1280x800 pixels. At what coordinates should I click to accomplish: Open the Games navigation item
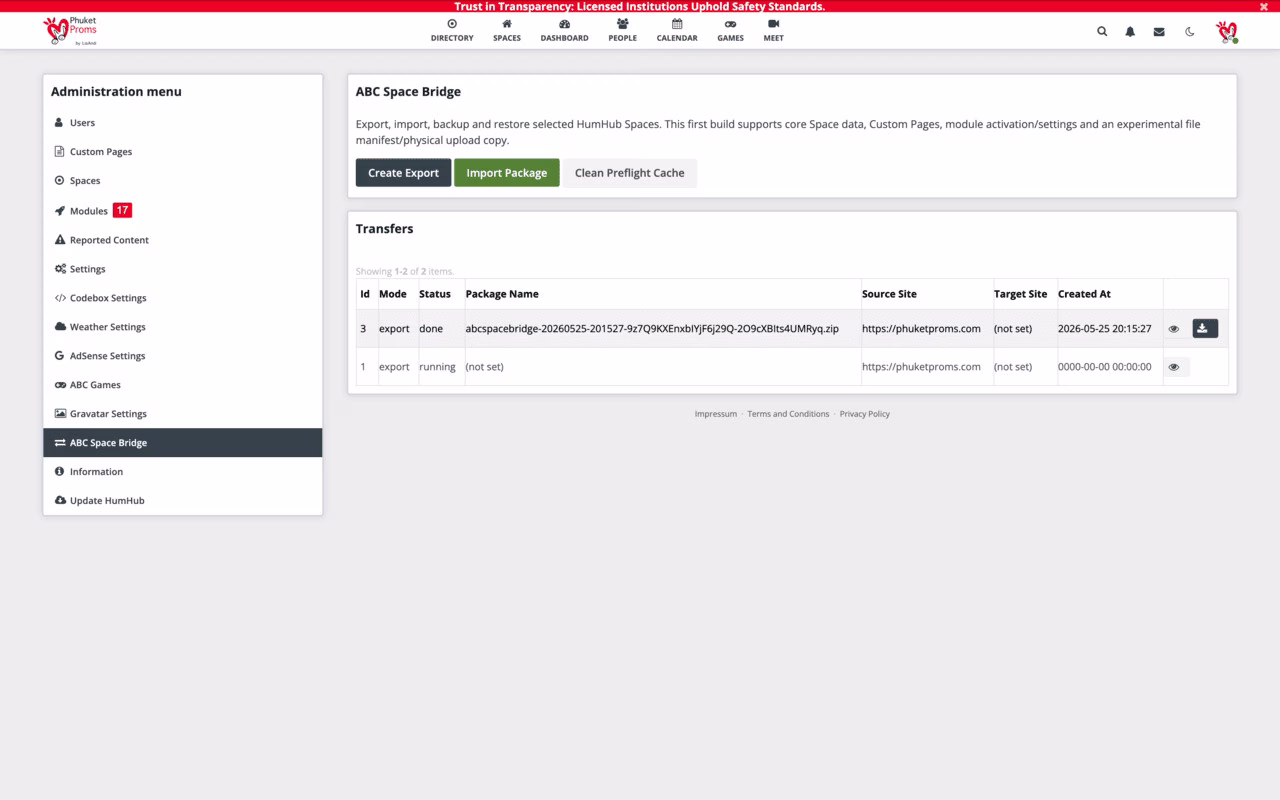730,31
